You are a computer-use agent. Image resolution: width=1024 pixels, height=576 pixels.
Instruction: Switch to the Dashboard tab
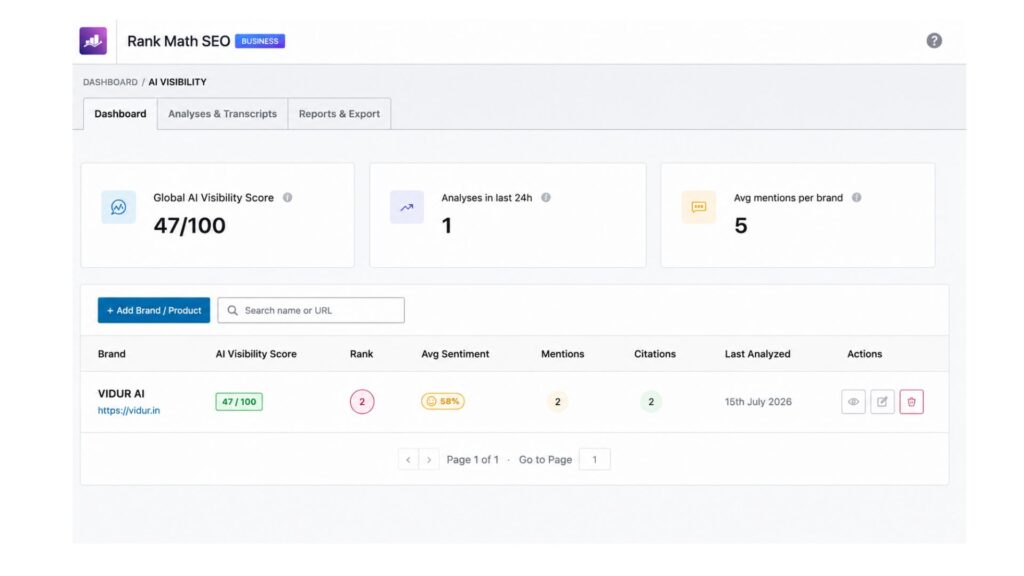coord(120,114)
